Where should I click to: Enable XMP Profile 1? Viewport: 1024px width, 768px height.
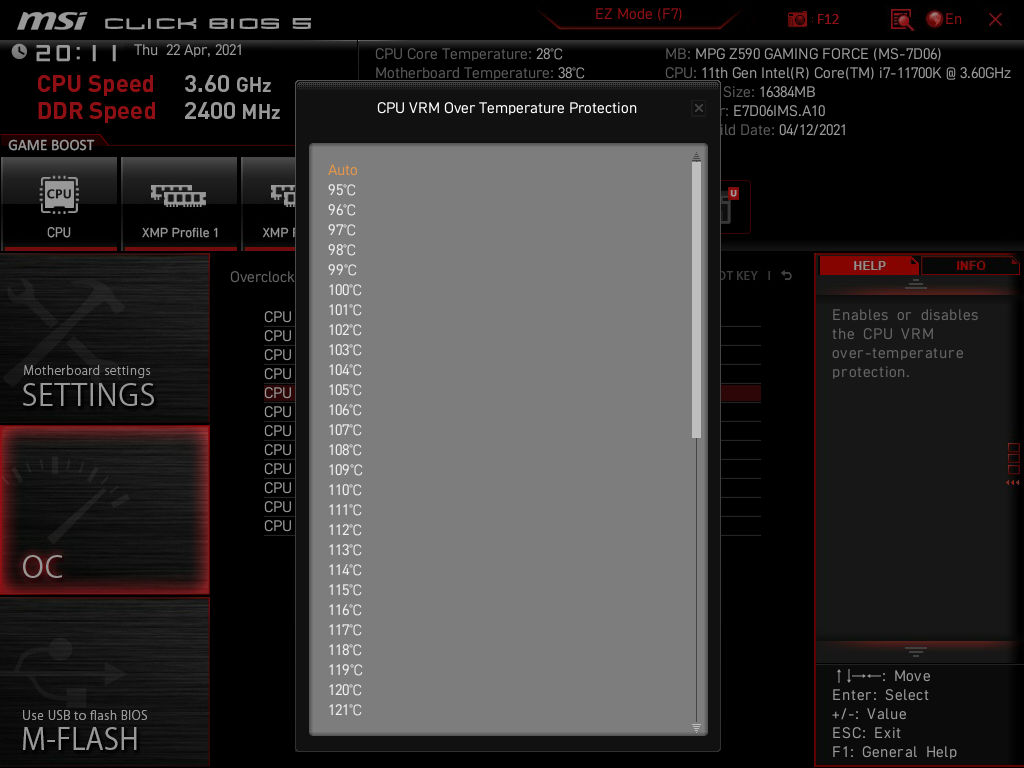(x=180, y=204)
